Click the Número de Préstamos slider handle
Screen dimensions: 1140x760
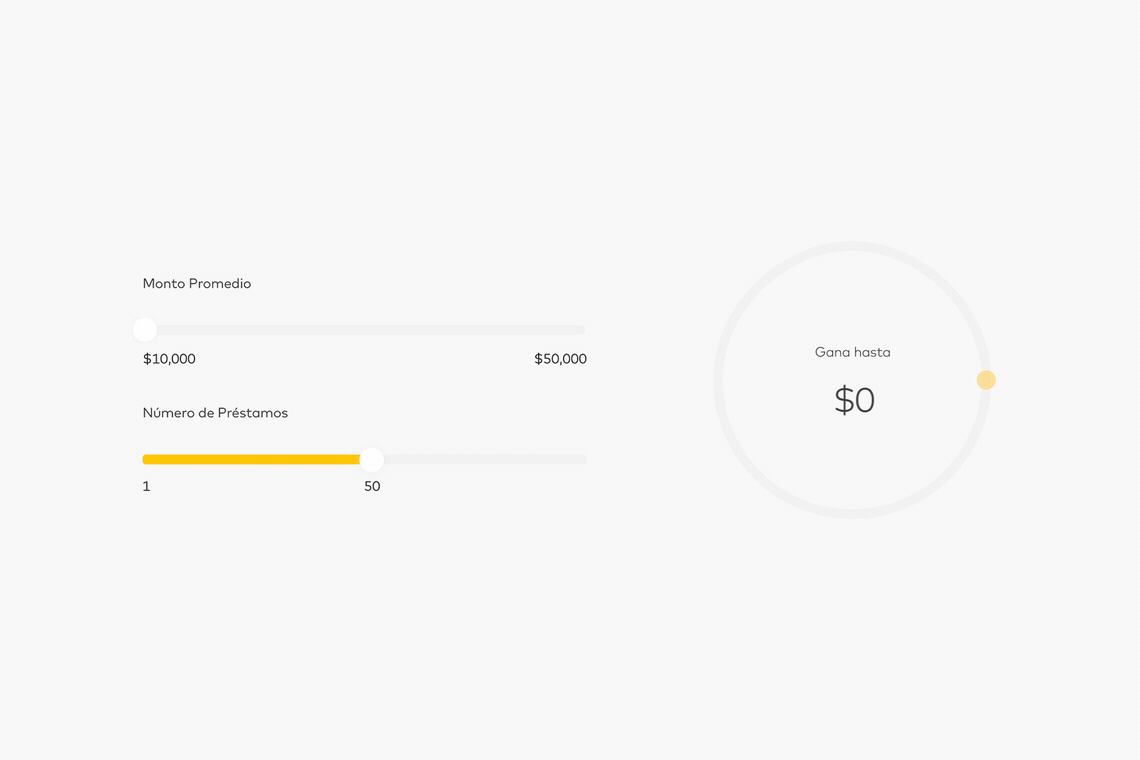point(371,459)
